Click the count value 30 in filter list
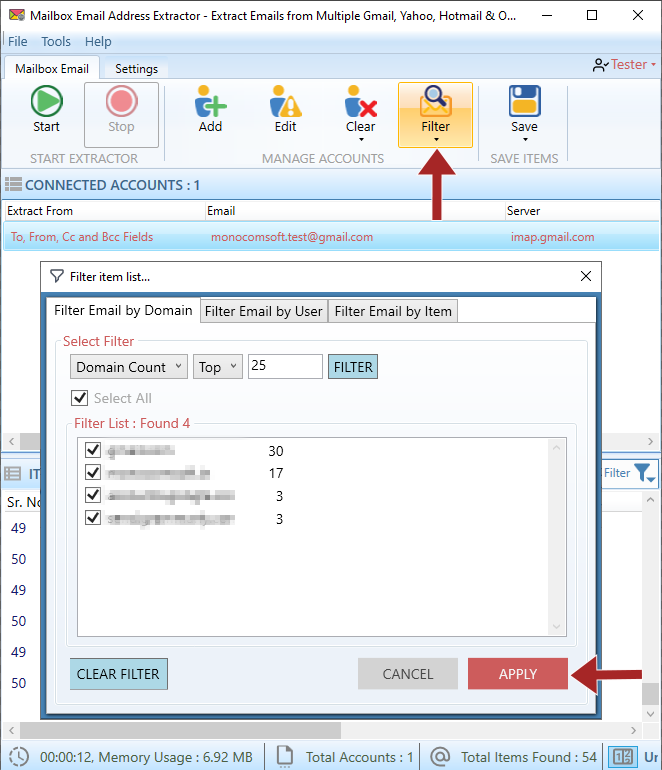662x770 pixels. [276, 451]
